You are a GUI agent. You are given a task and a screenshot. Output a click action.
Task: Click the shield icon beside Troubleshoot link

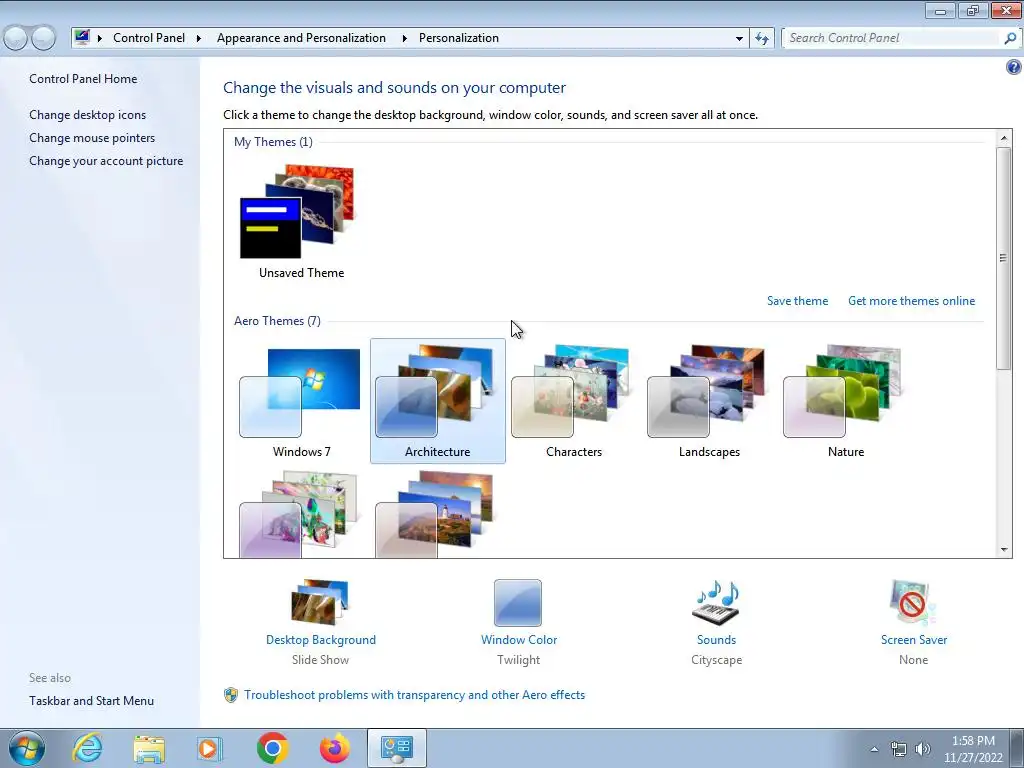coord(231,695)
